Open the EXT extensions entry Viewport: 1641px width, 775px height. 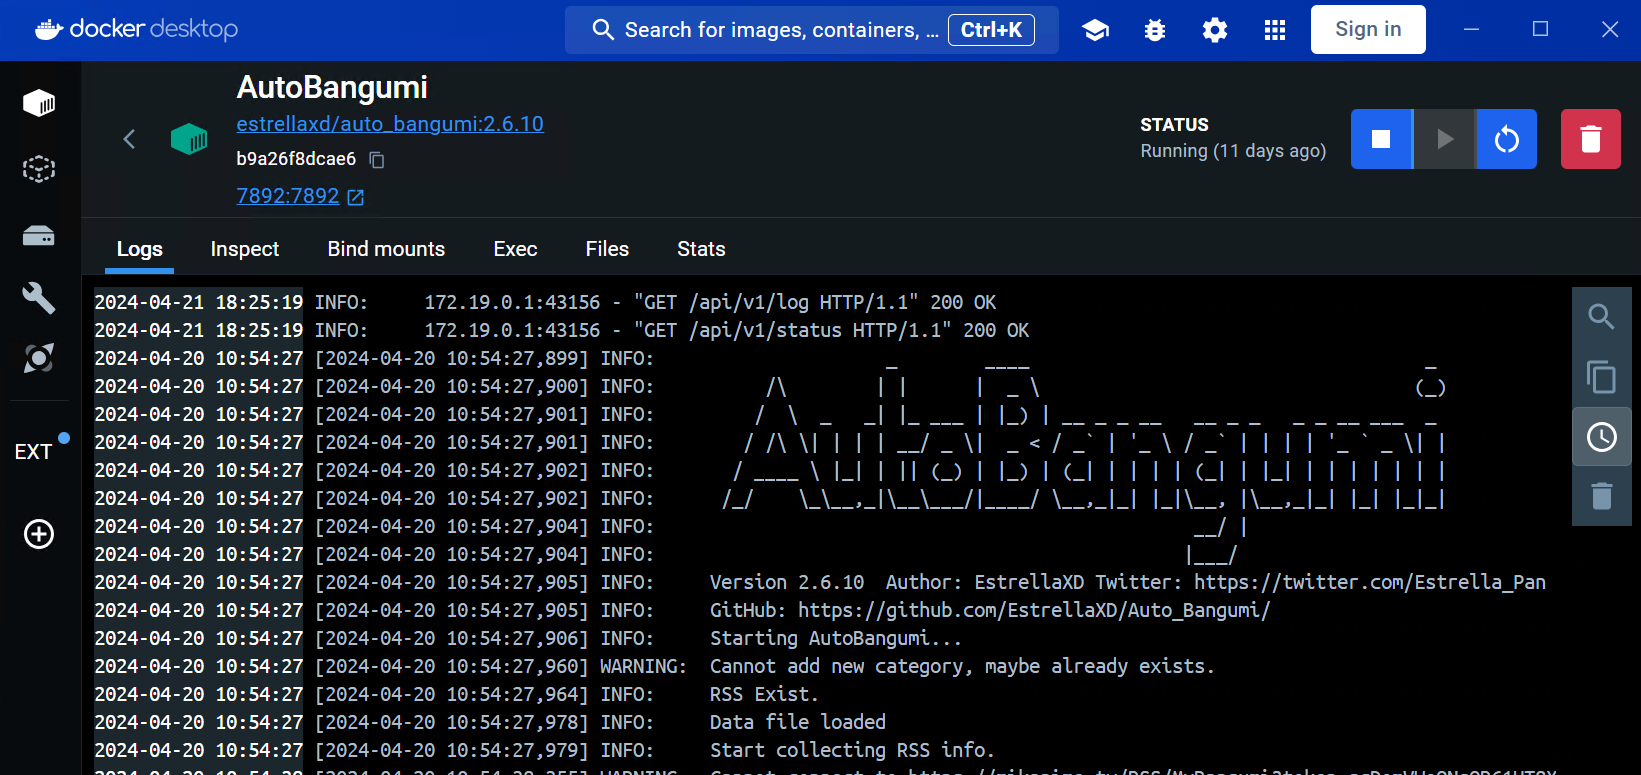[x=33, y=452]
